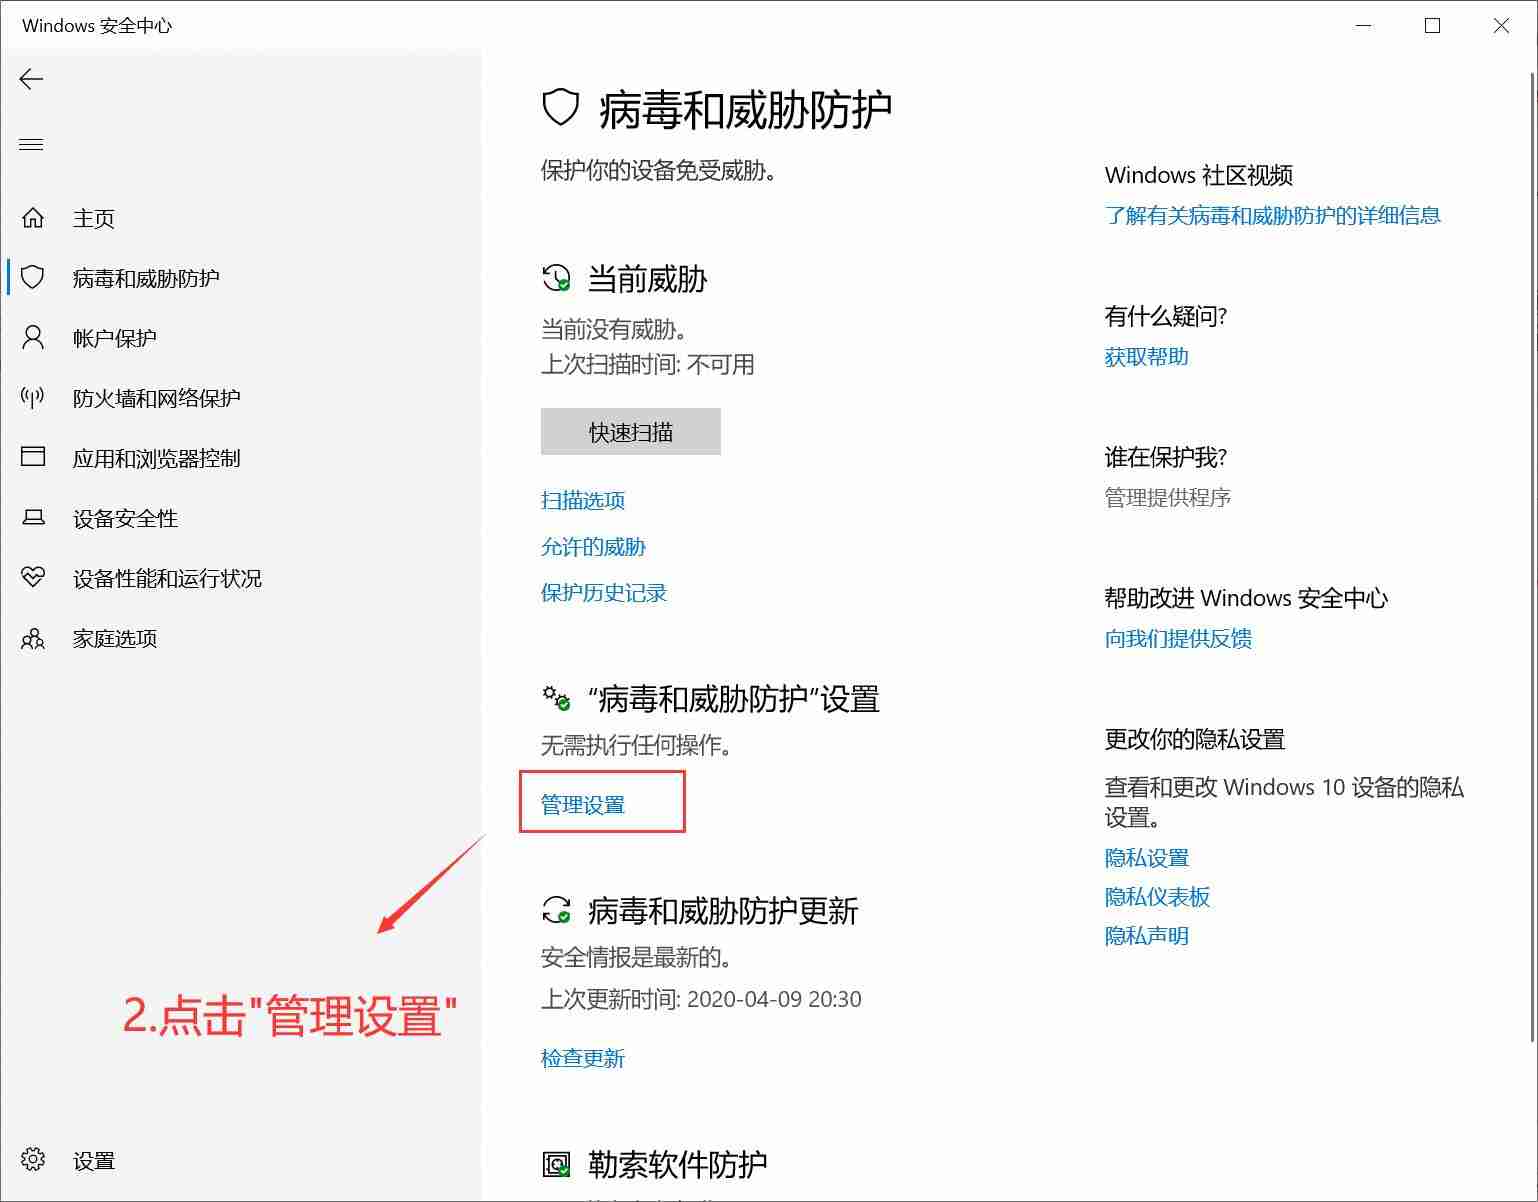Click 扫描选项 link
This screenshot has width=1538, height=1202.
click(x=582, y=500)
